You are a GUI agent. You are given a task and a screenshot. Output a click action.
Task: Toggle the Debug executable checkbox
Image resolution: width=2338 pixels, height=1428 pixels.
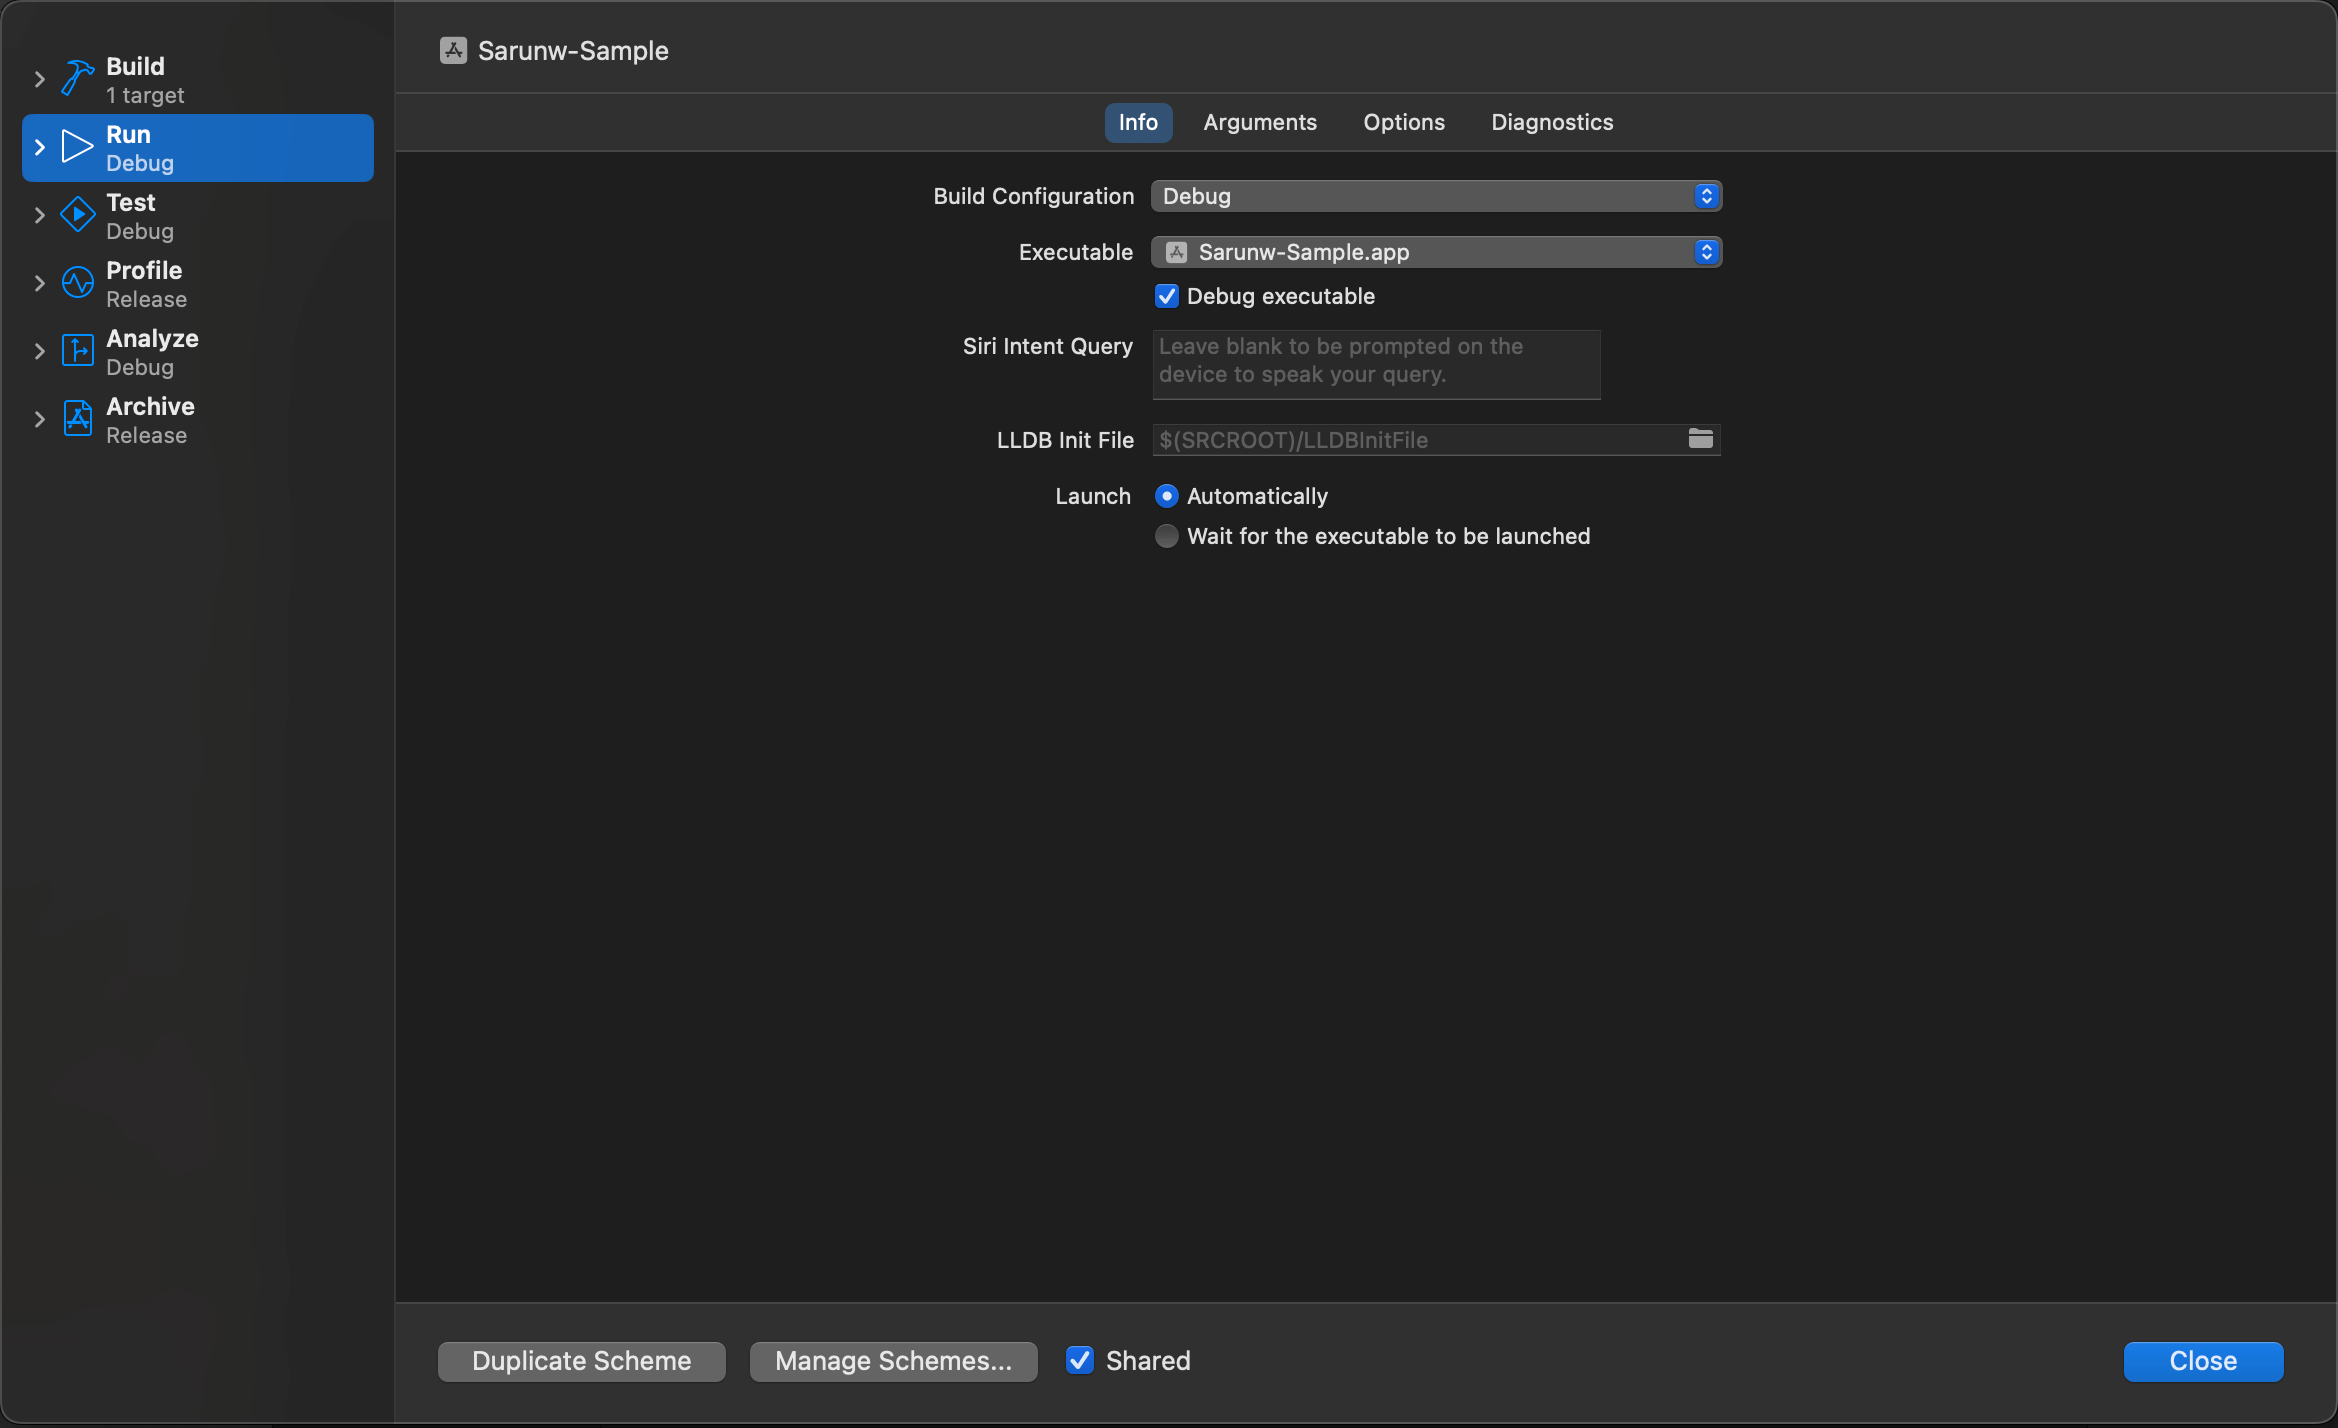pos(1166,296)
